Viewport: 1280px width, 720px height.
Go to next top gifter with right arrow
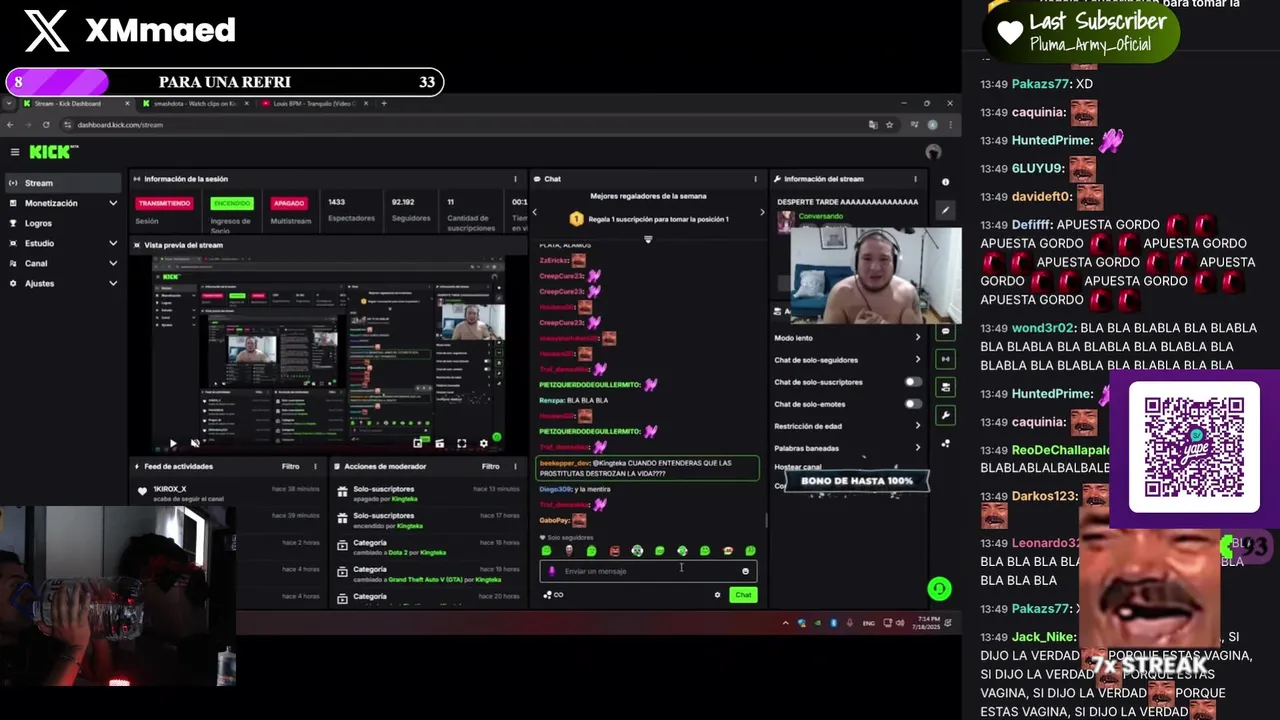point(762,212)
